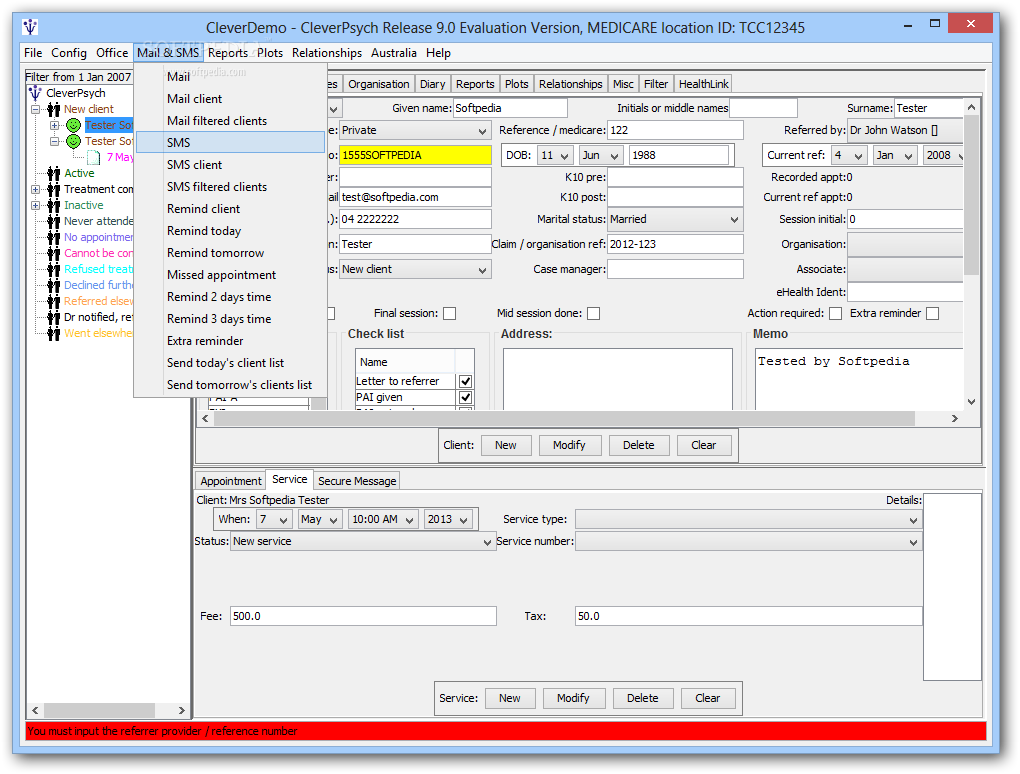Toggle the Extra reminder checkbox

tap(933, 314)
